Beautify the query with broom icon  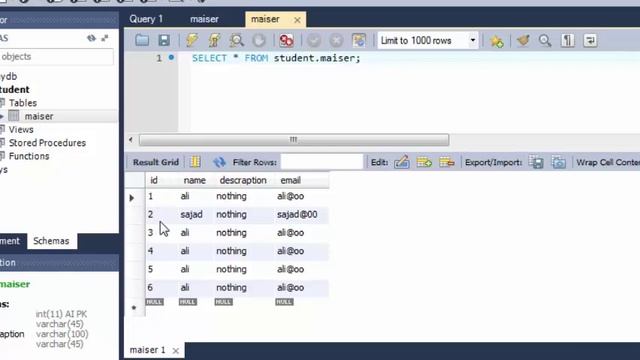coord(523,40)
